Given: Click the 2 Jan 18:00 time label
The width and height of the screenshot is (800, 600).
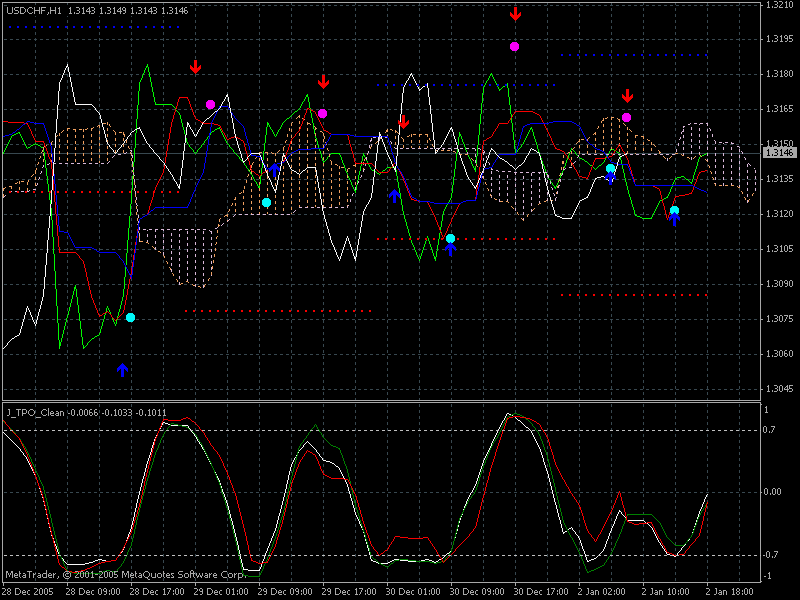Looking at the screenshot, I should coord(730,592).
